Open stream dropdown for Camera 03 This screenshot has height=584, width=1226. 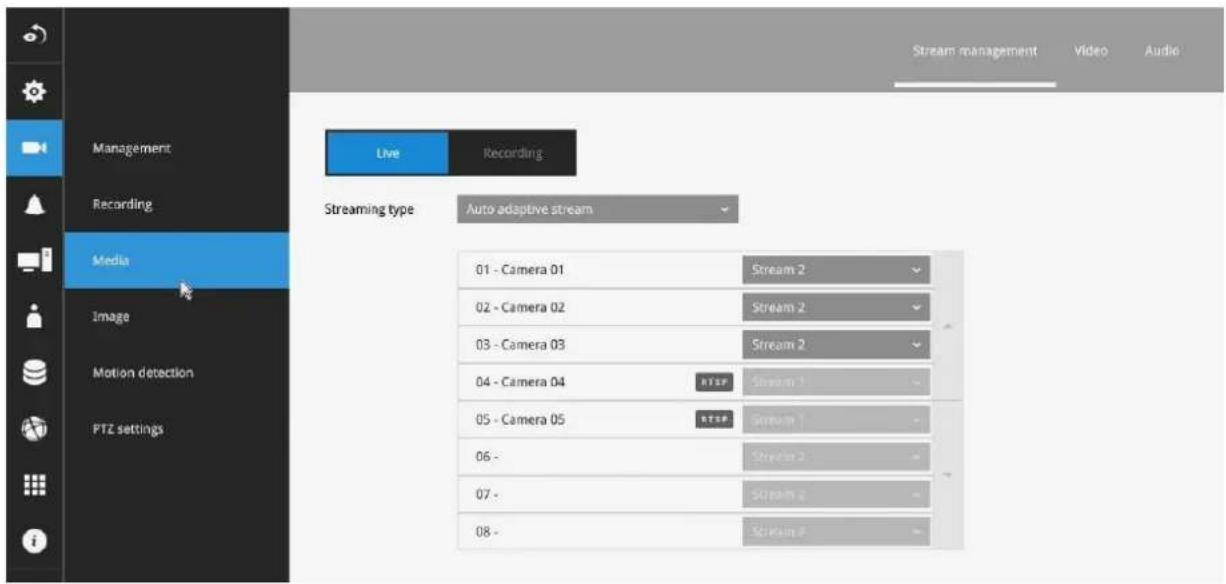tap(836, 344)
